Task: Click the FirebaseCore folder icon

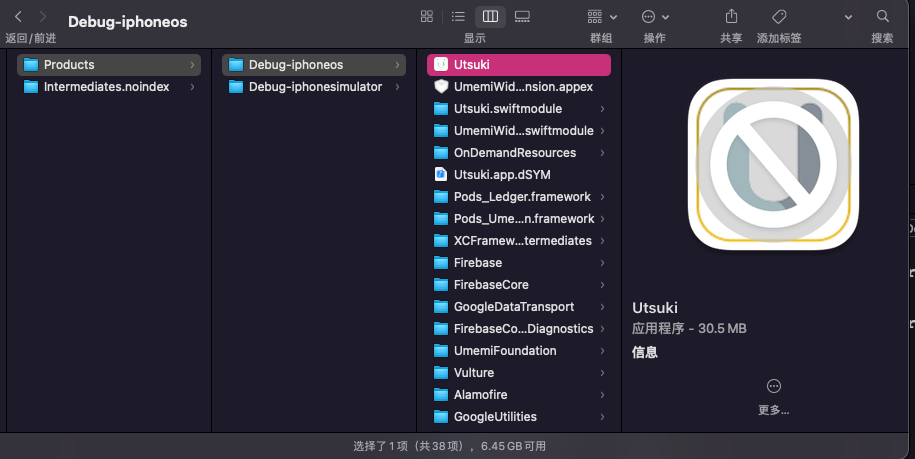Action: [x=441, y=285]
